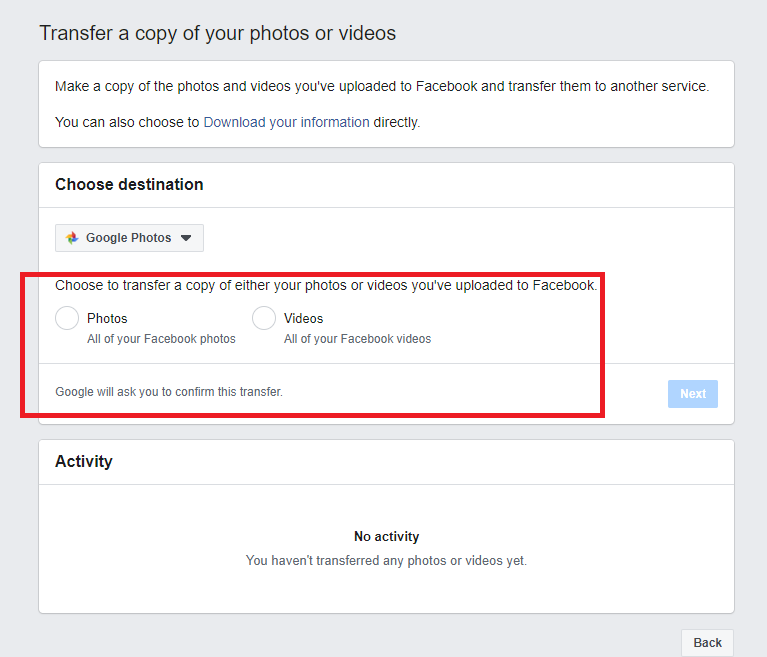Image resolution: width=767 pixels, height=657 pixels.
Task: Click the 'Choose to transfer a copy' instruction
Action: point(326,285)
